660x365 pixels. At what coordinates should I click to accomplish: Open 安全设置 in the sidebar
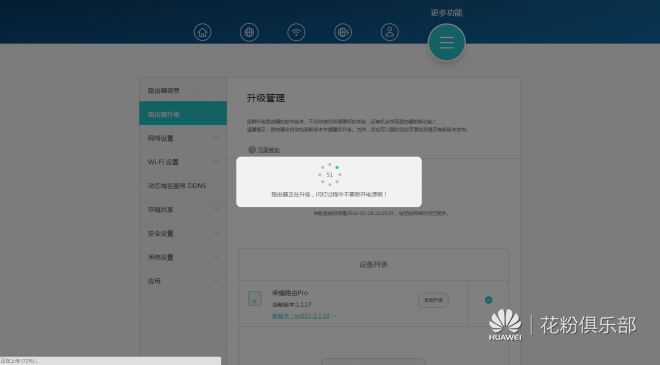point(183,233)
